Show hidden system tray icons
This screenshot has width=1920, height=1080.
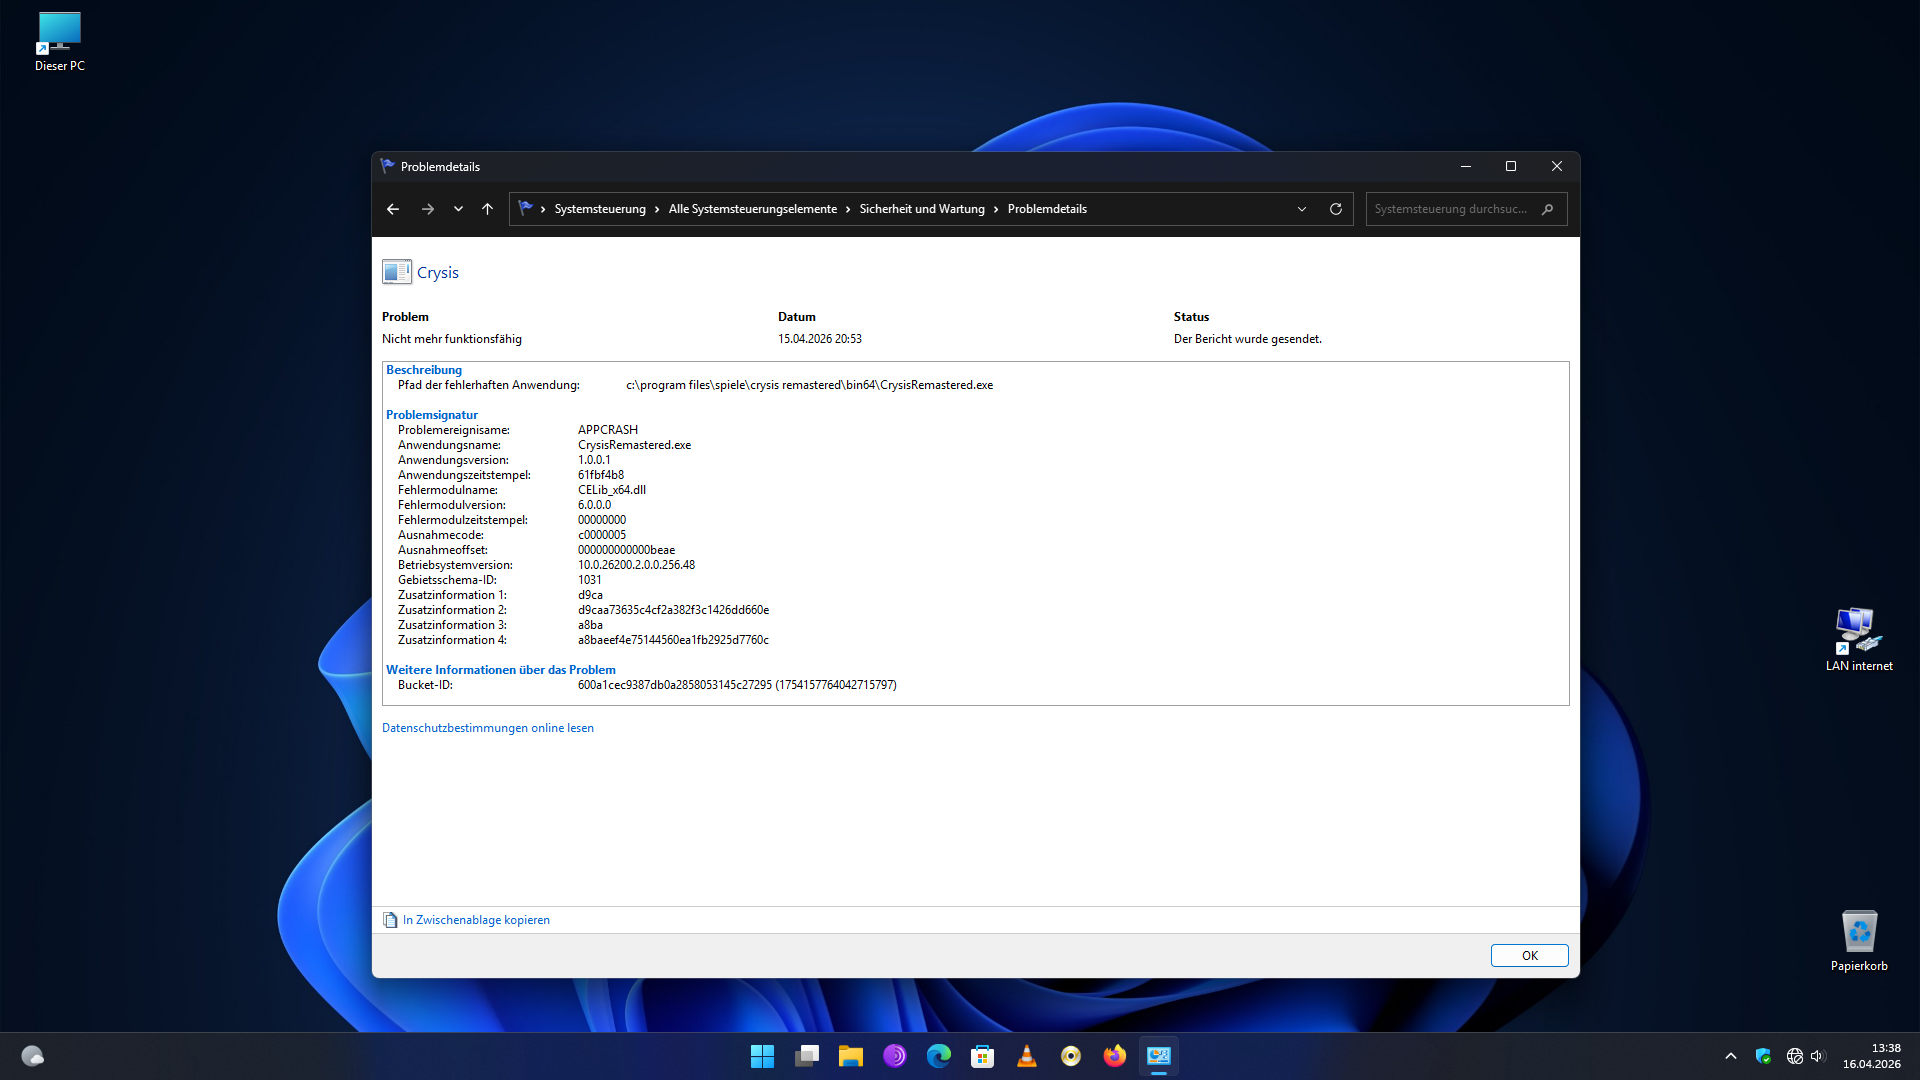point(1730,1056)
